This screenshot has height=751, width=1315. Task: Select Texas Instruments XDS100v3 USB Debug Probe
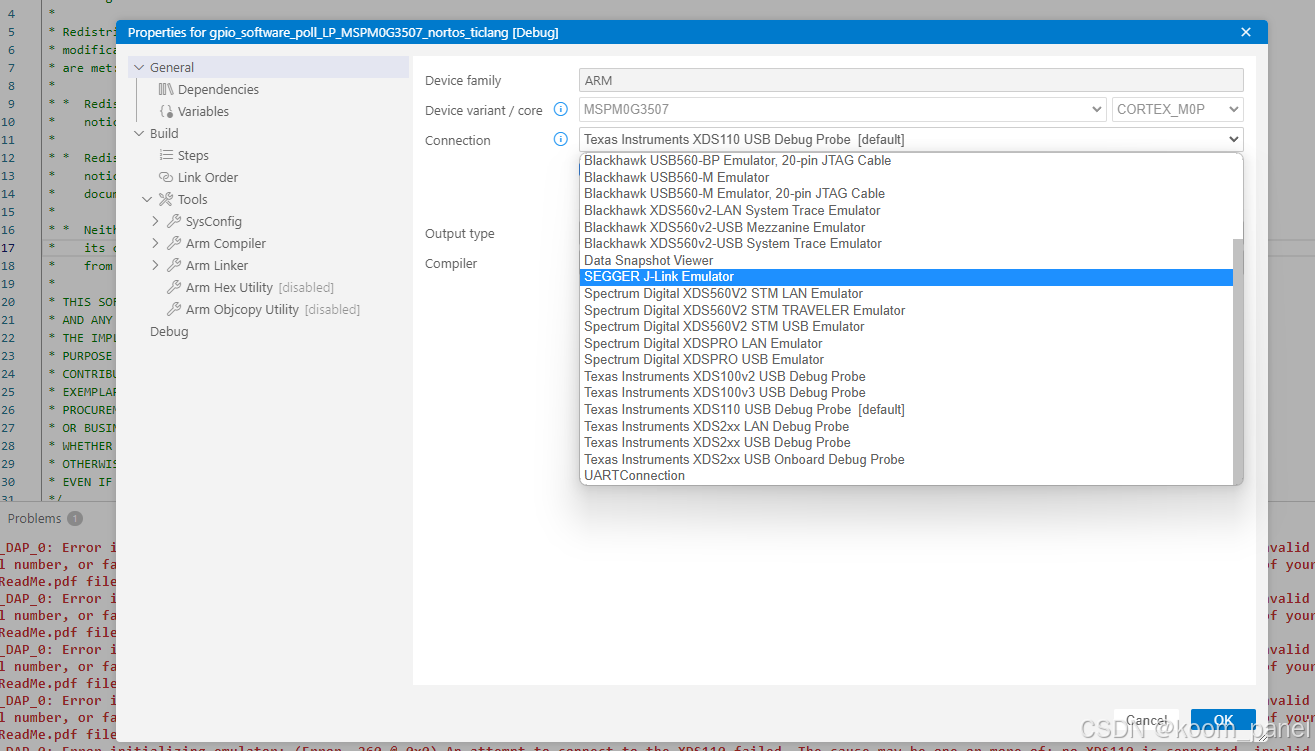tap(906, 393)
